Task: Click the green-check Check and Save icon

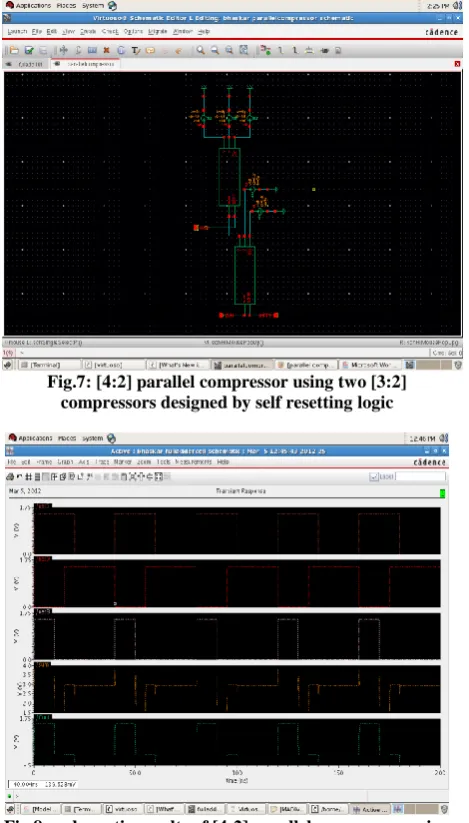Action: point(29,50)
